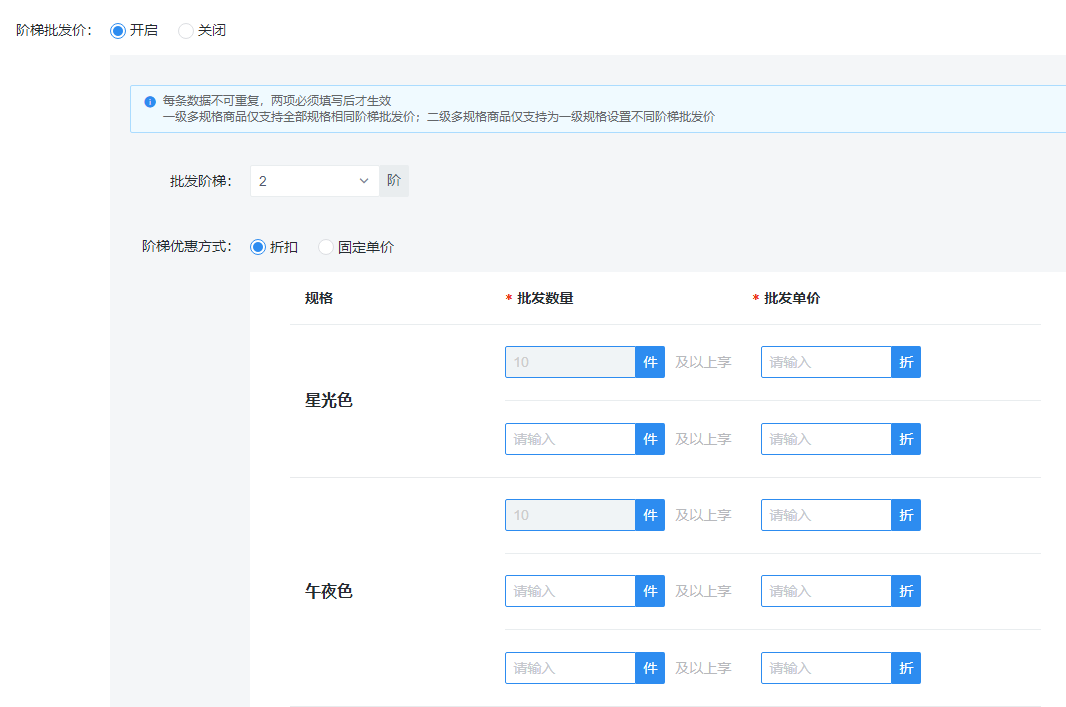This screenshot has width=1066, height=707.
Task: Click the info icon in the blue notice bar
Action: point(150,100)
